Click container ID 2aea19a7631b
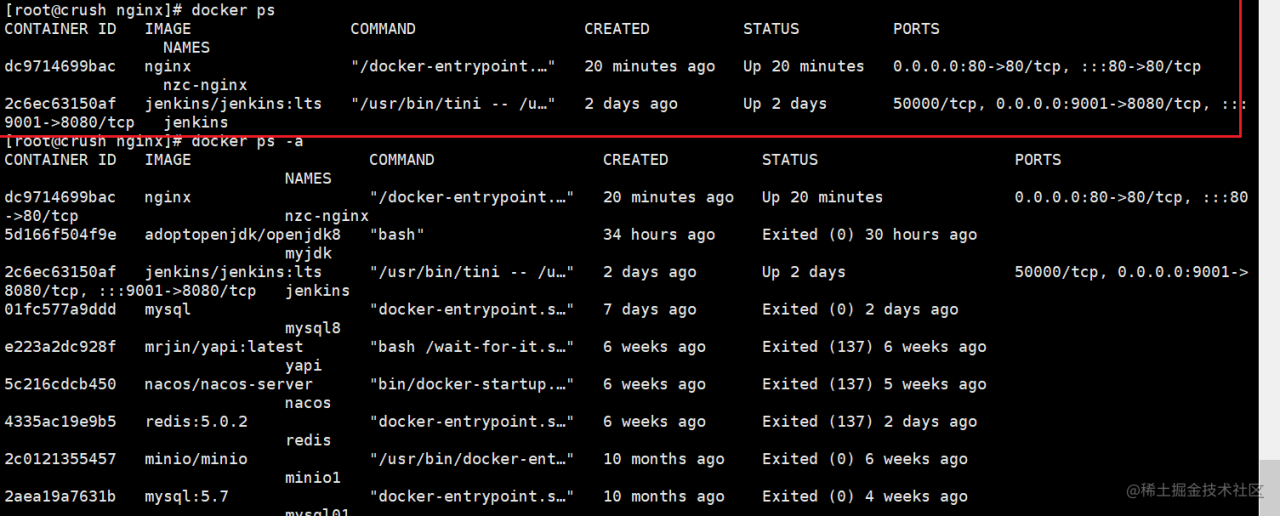This screenshot has height=516, width=1280. 60,496
